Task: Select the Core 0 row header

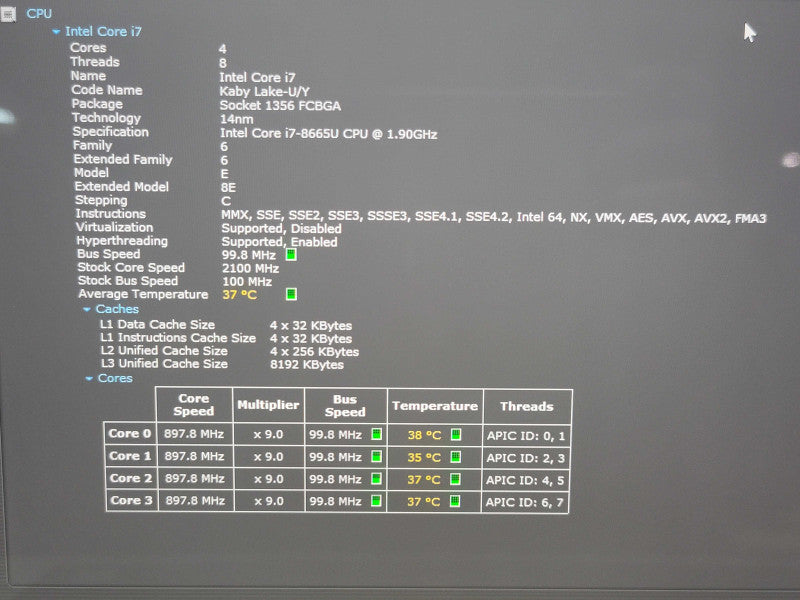Action: point(130,434)
